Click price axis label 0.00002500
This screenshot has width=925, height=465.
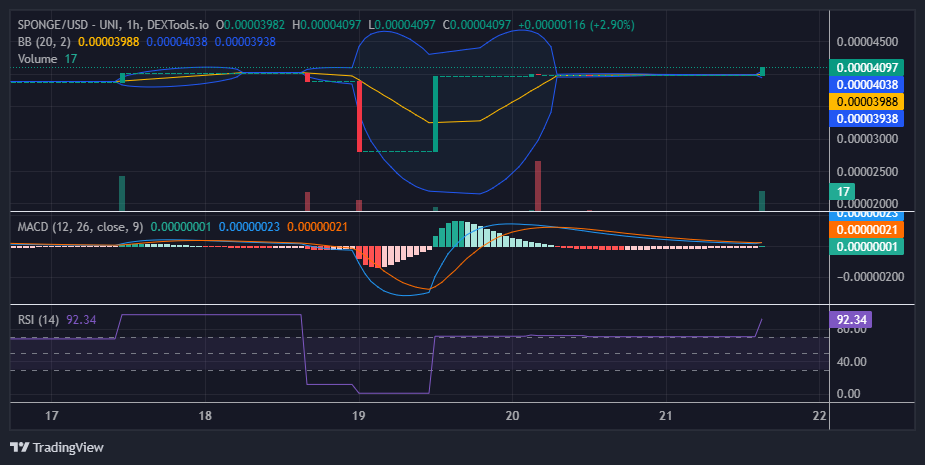tap(867, 172)
